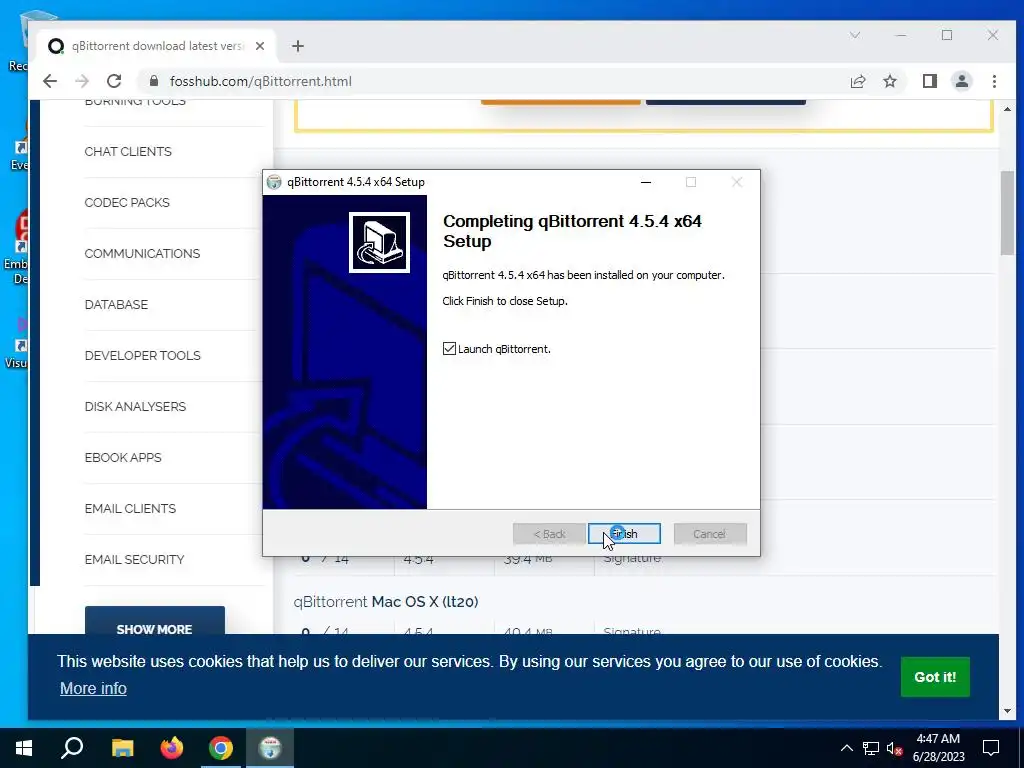Click the qBittorrent Setup title icon

point(274,182)
